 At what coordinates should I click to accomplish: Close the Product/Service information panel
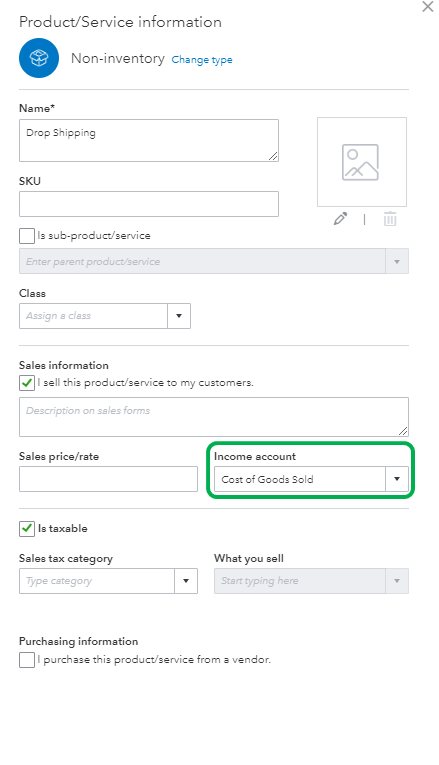point(428,7)
